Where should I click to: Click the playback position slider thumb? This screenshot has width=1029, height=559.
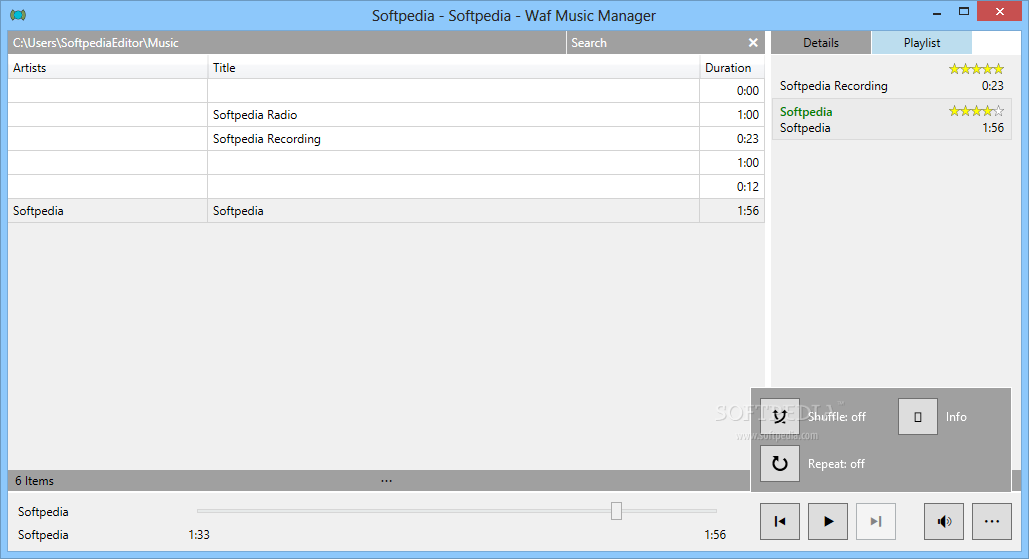point(616,510)
